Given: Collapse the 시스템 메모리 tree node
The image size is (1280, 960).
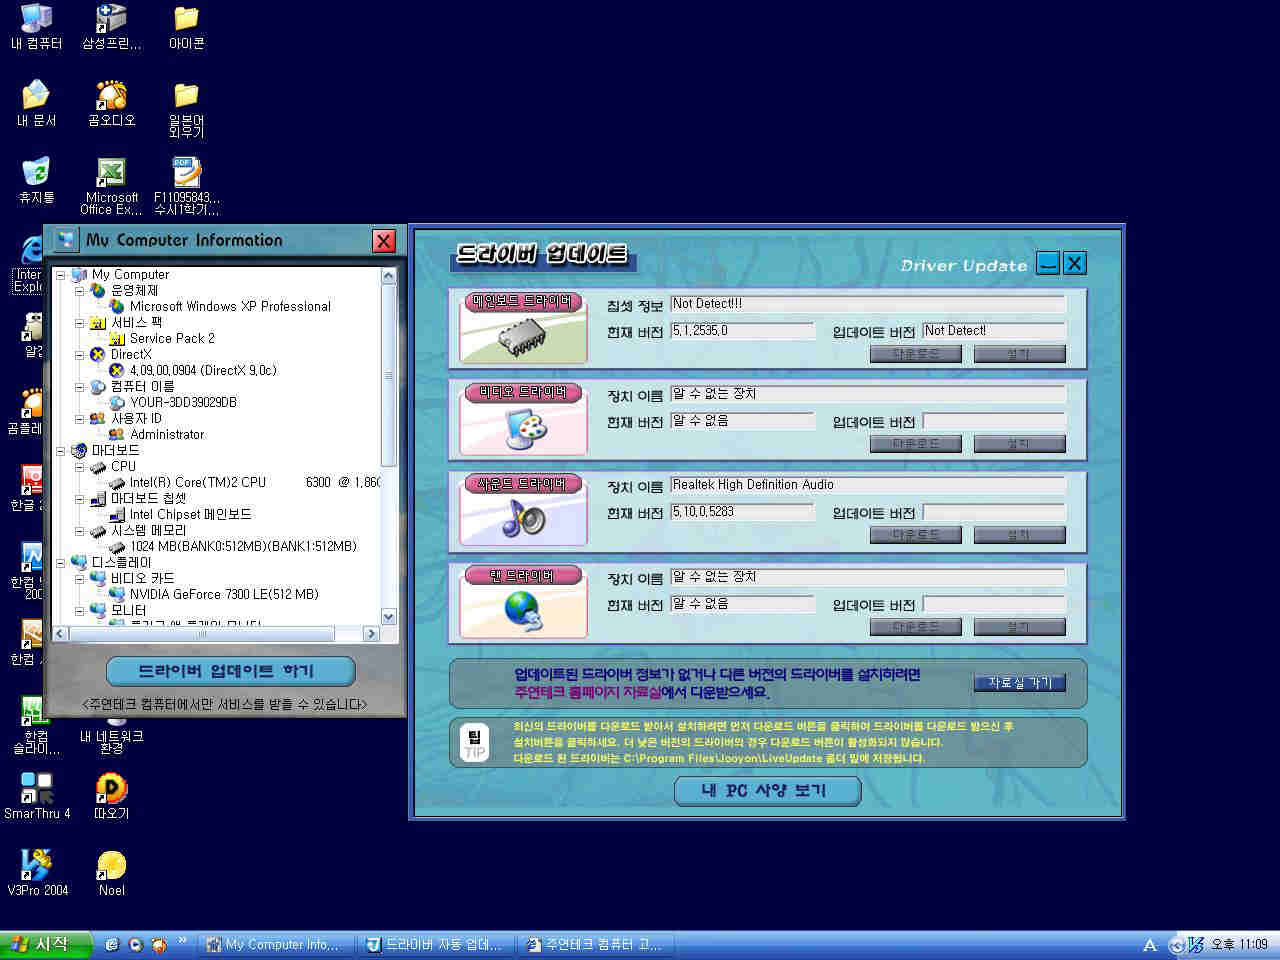Looking at the screenshot, I should [x=79, y=530].
